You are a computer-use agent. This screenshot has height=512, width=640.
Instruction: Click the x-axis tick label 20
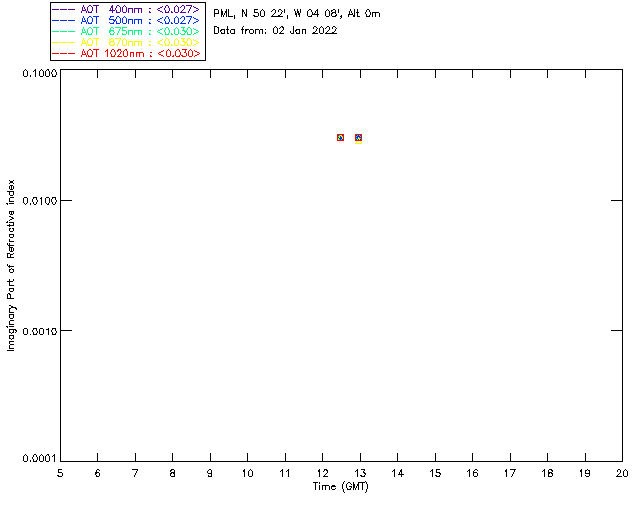click(x=622, y=473)
